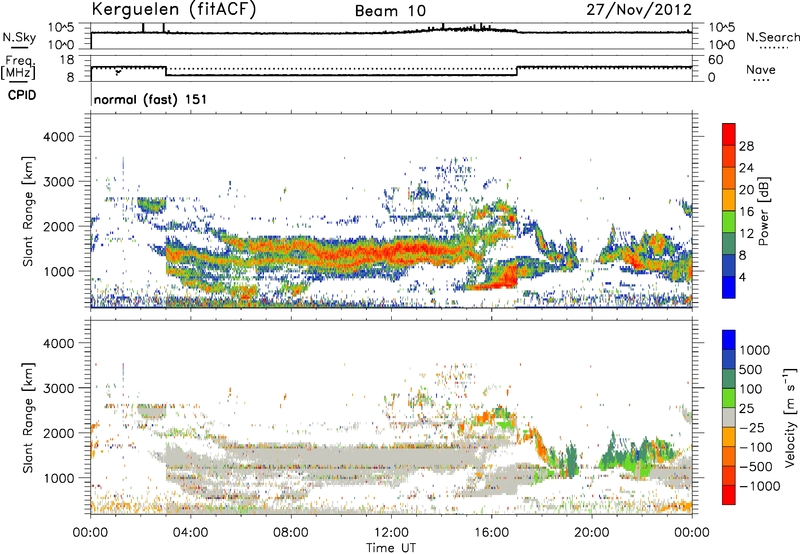Viewport: 800px width, 554px height.
Task: Click the red top segment of power colorbar
Action: [x=729, y=134]
